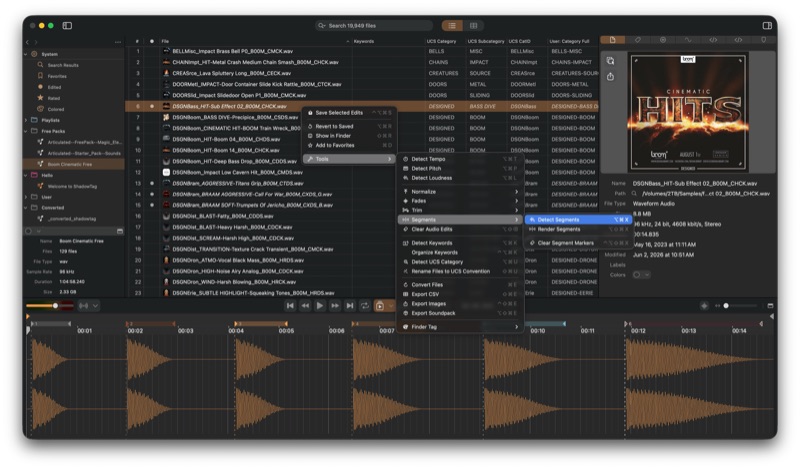This screenshot has width=800, height=469.
Task: Open Search Results in the sidebar
Action: click(63, 65)
